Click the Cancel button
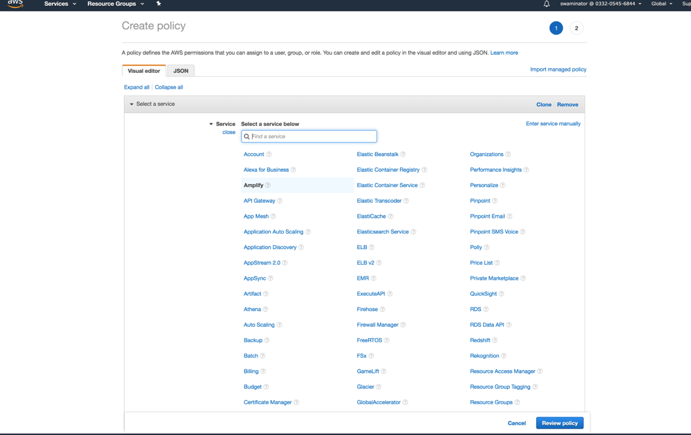The height and width of the screenshot is (435, 691). coord(516,423)
